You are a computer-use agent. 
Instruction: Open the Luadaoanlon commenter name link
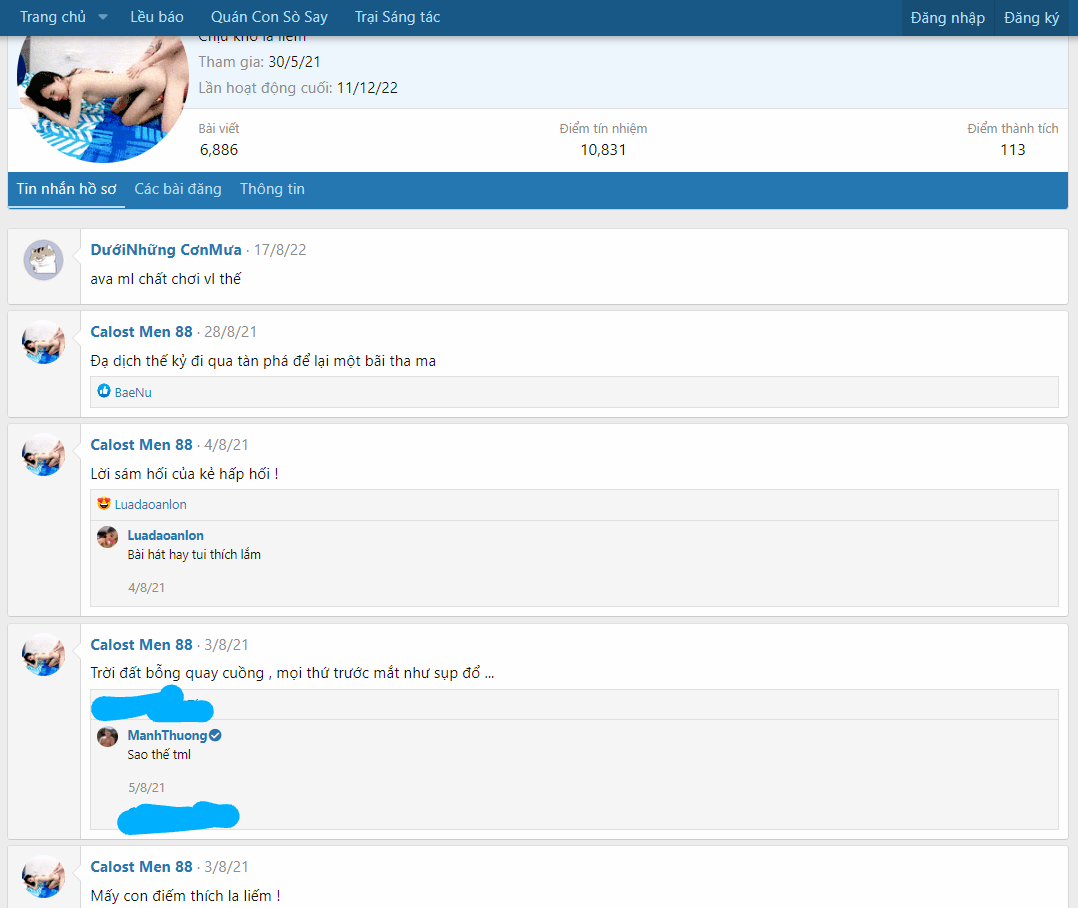165,535
